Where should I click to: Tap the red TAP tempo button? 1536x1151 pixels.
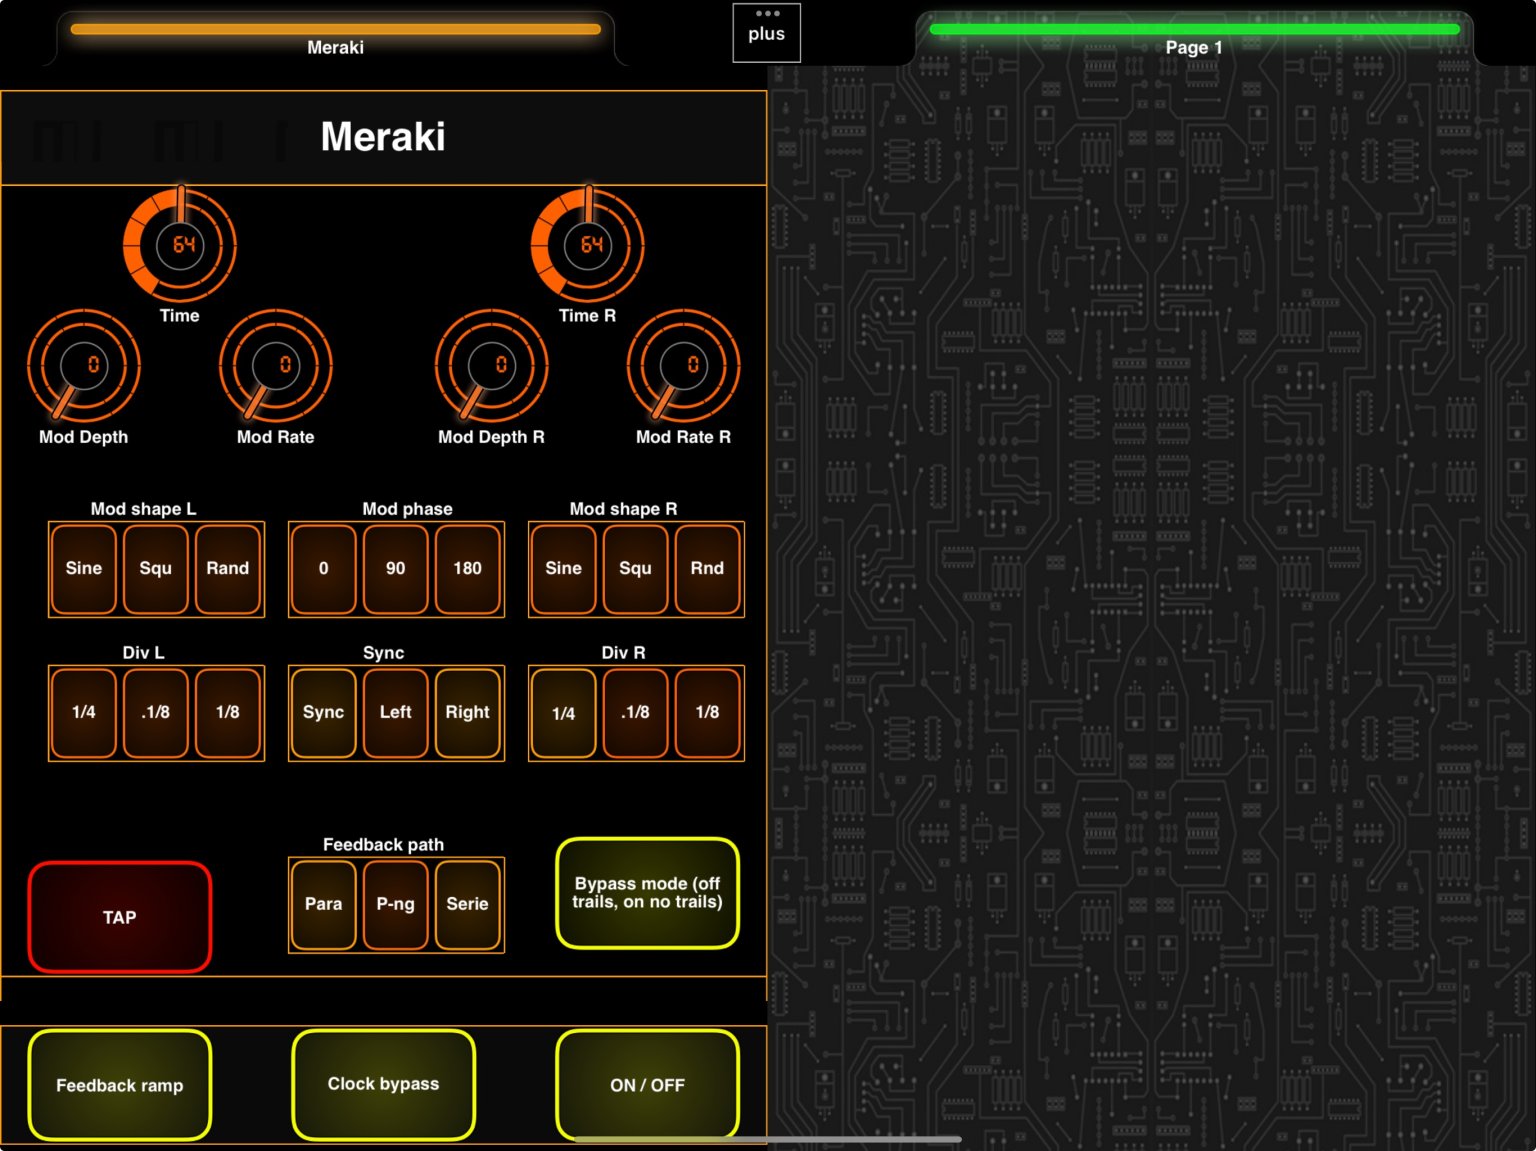point(120,917)
